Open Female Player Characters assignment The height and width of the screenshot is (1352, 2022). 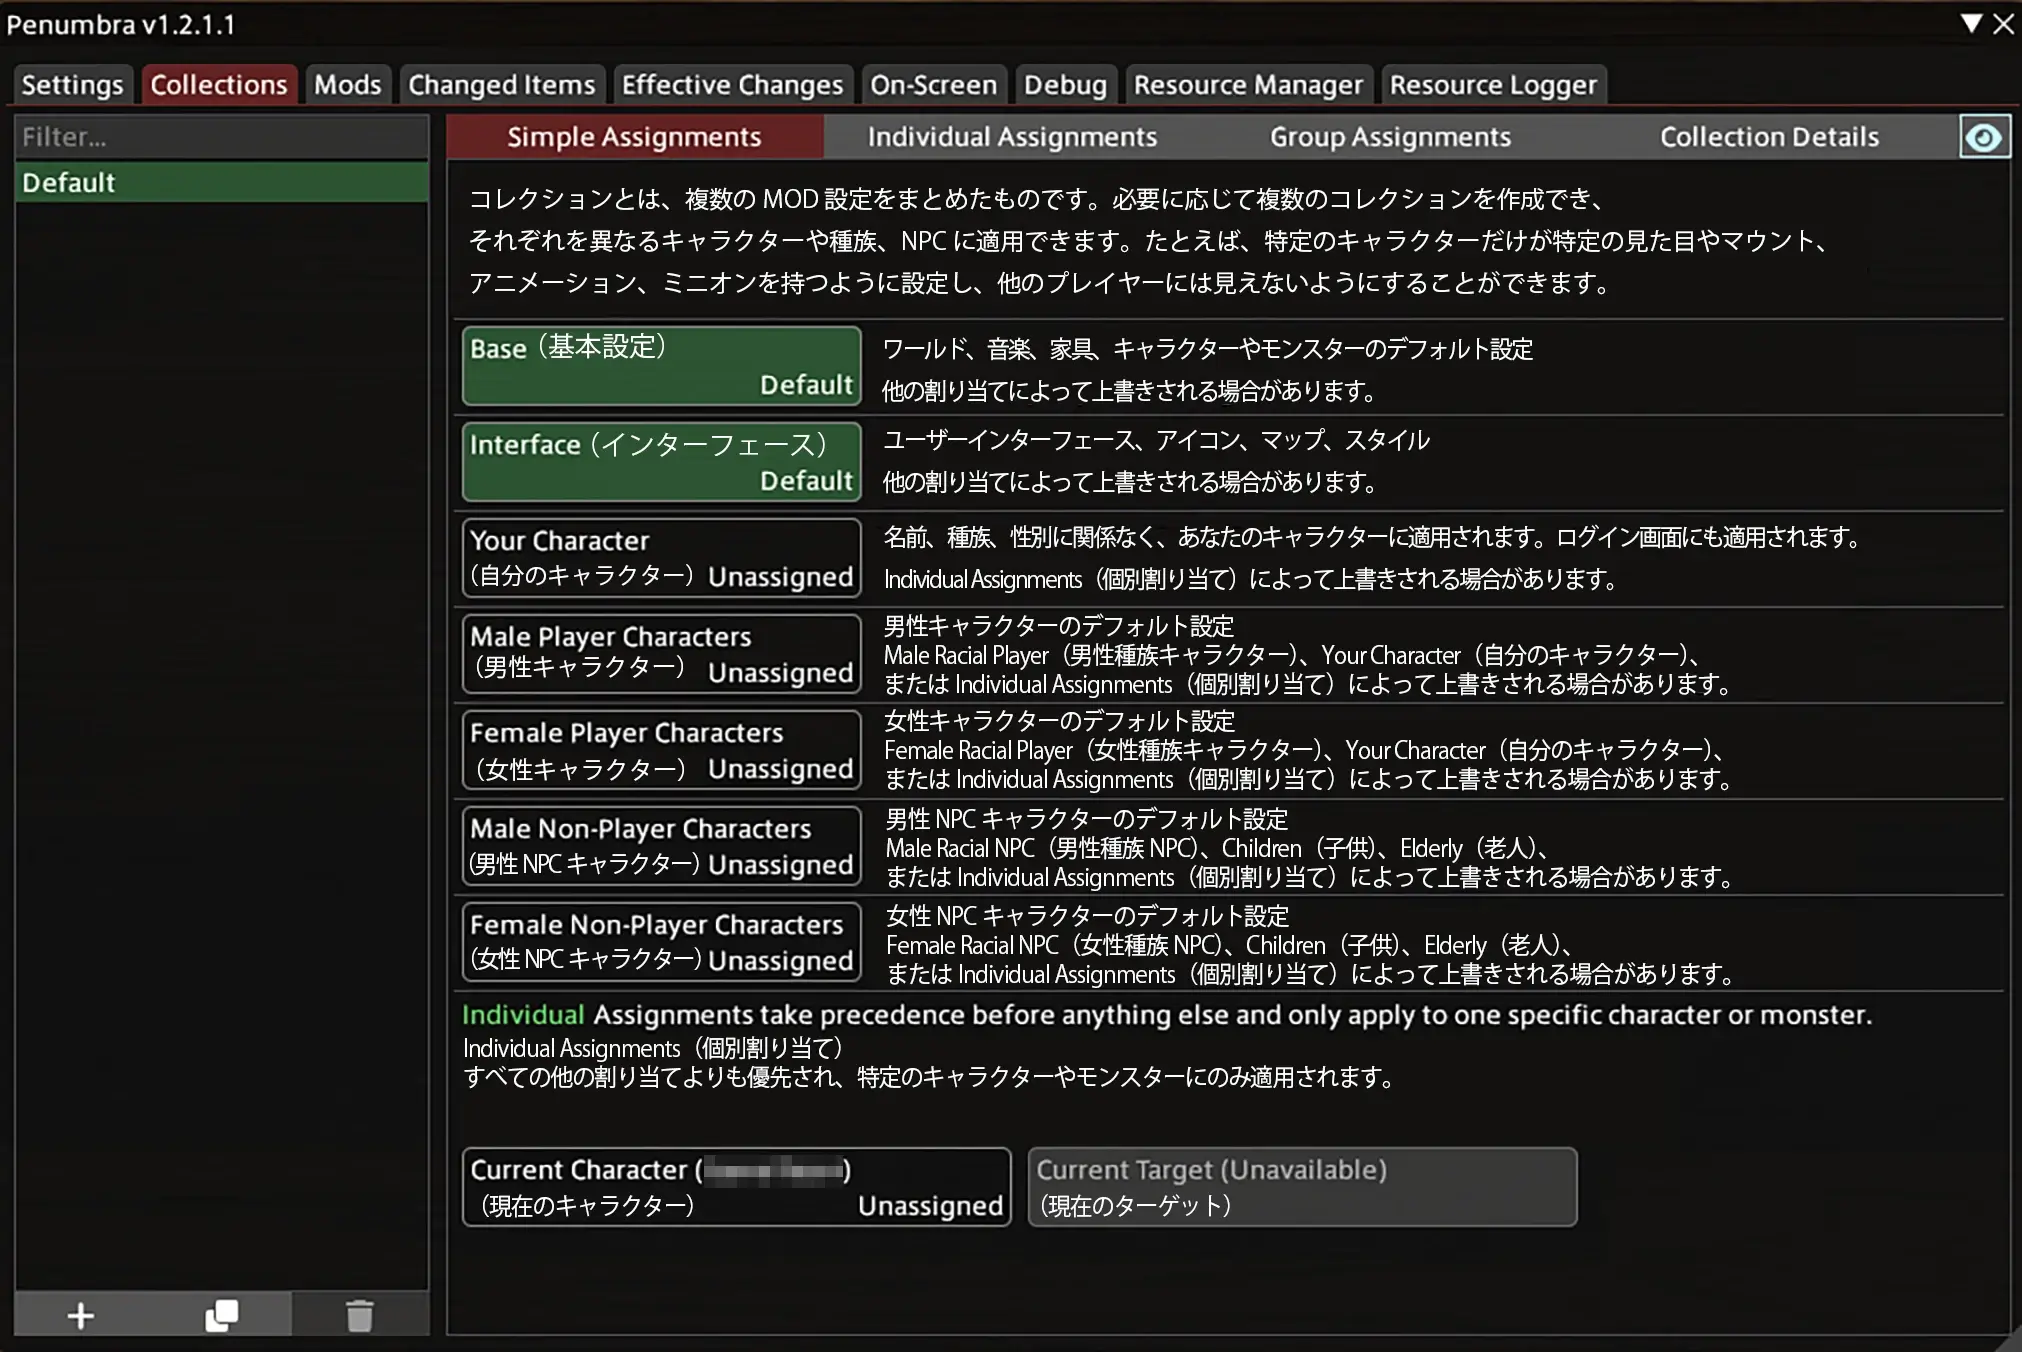(661, 750)
